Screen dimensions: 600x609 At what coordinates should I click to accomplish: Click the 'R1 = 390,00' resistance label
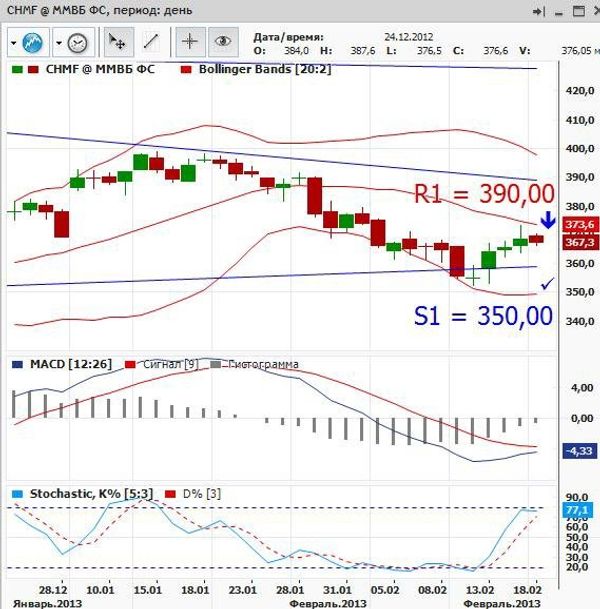(484, 194)
